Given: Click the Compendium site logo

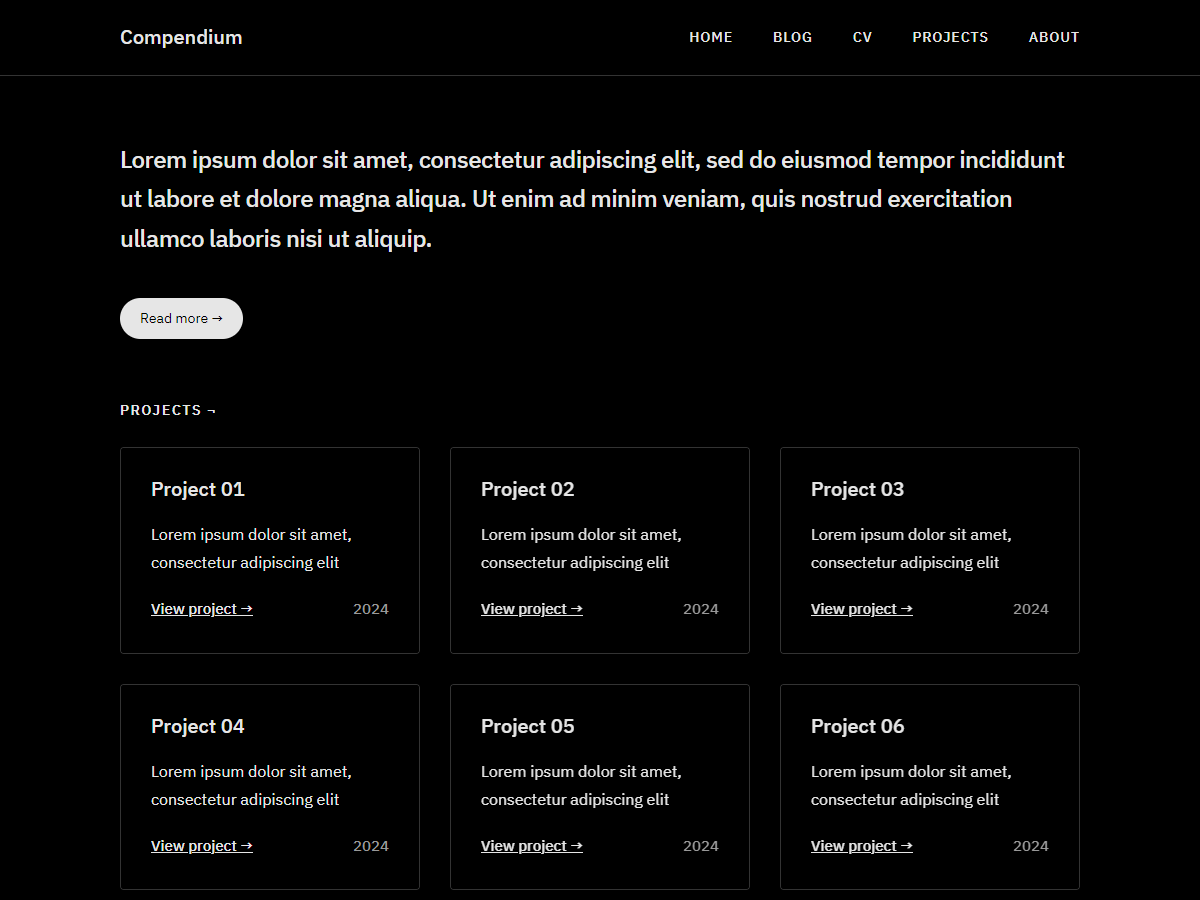Looking at the screenshot, I should [x=181, y=37].
